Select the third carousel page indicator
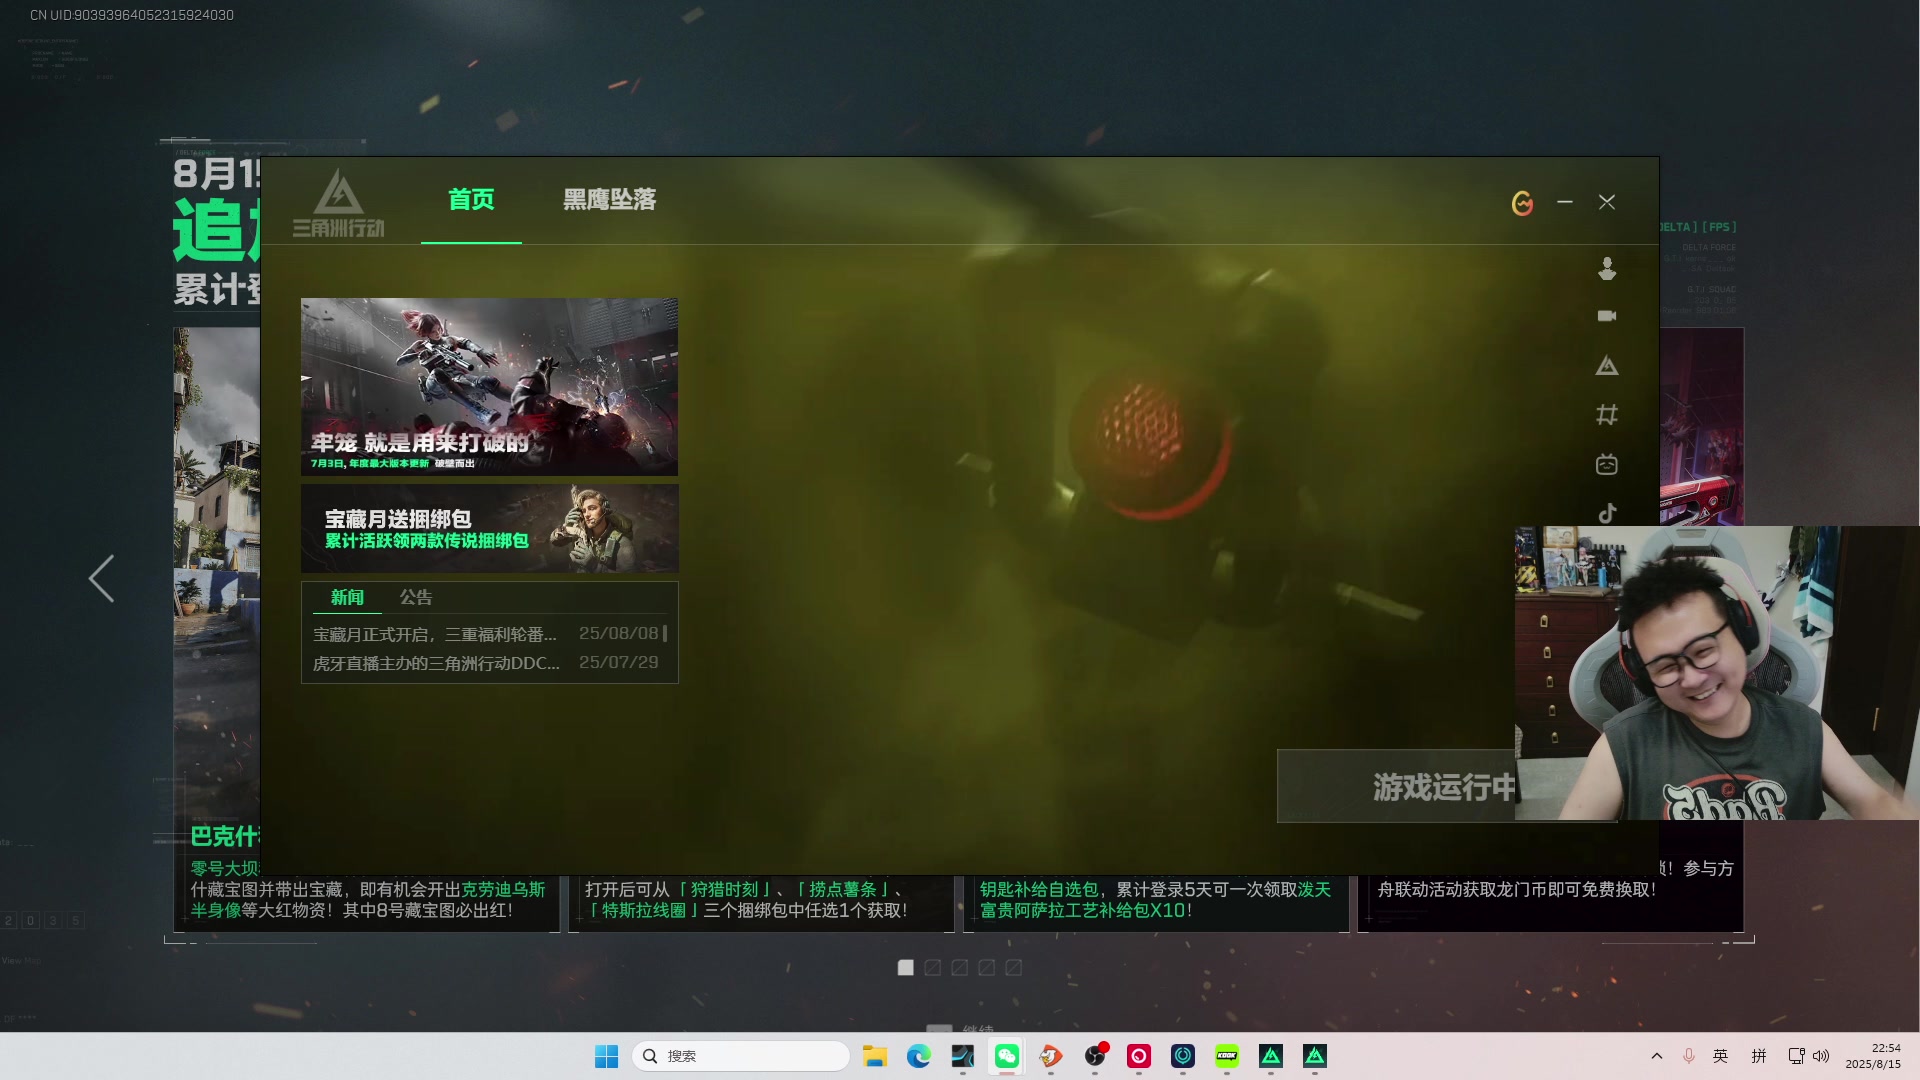This screenshot has height=1080, width=1920. pyautogui.click(x=959, y=967)
